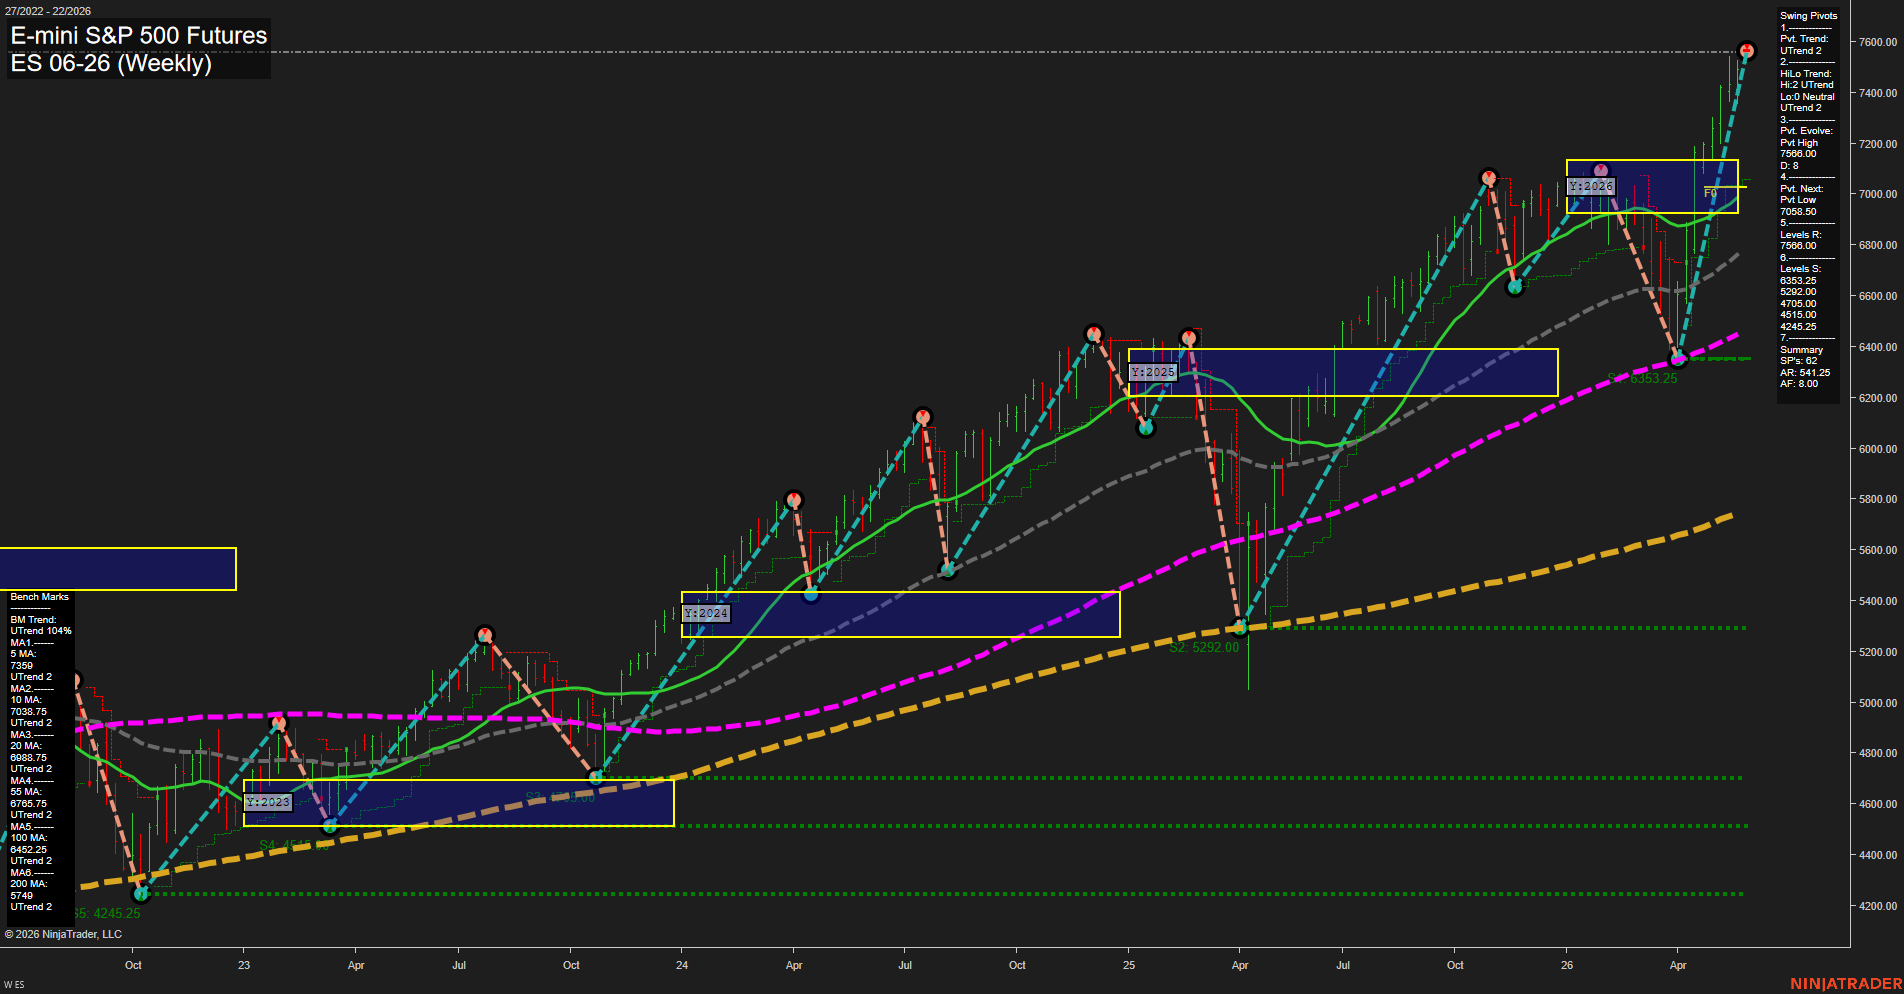Click the 25 year label on time axis
The width and height of the screenshot is (1904, 994).
[x=1129, y=966]
